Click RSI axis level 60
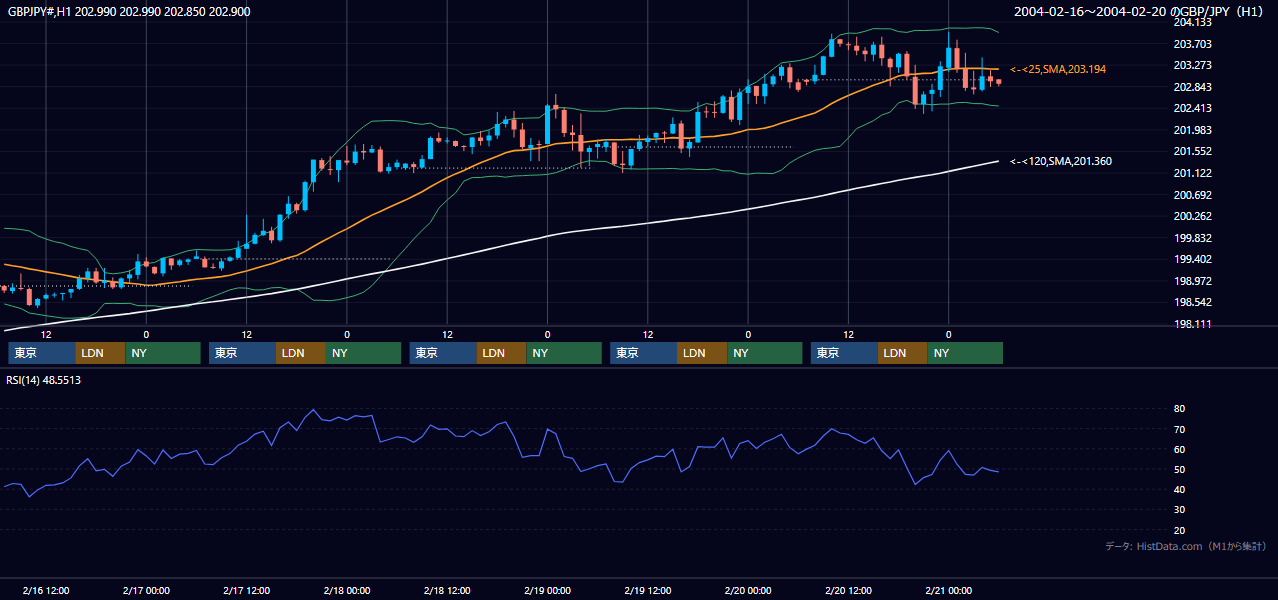Image resolution: width=1278 pixels, height=600 pixels. (1179, 449)
